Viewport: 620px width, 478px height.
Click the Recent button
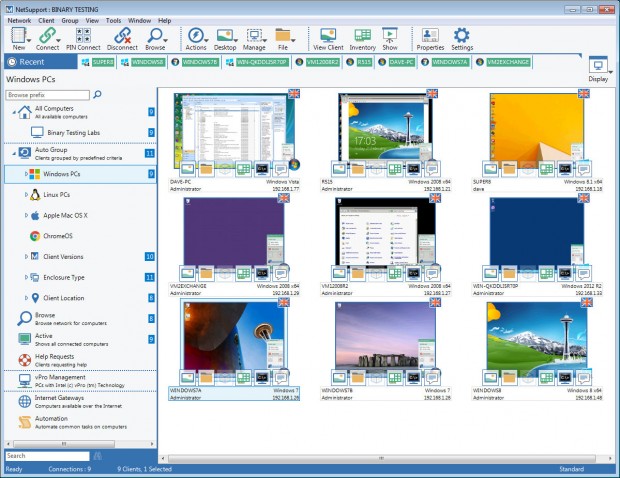coord(40,62)
